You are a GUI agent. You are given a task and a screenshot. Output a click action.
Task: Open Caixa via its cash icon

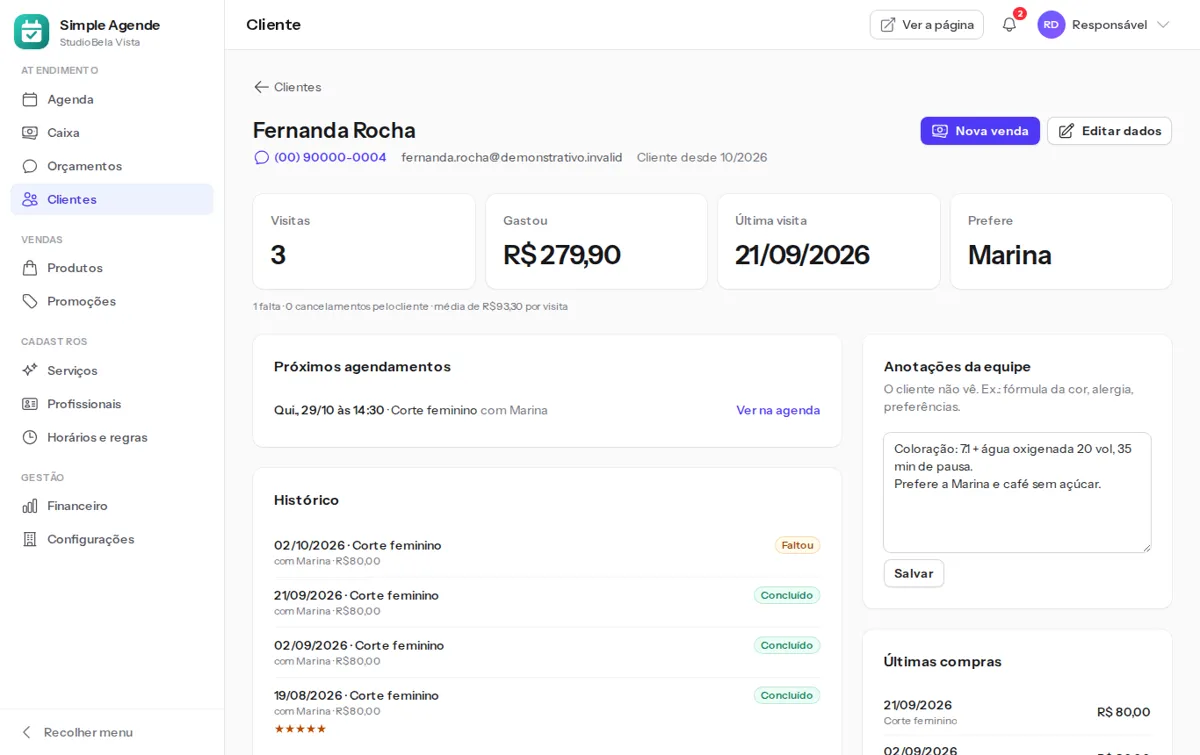coord(30,132)
